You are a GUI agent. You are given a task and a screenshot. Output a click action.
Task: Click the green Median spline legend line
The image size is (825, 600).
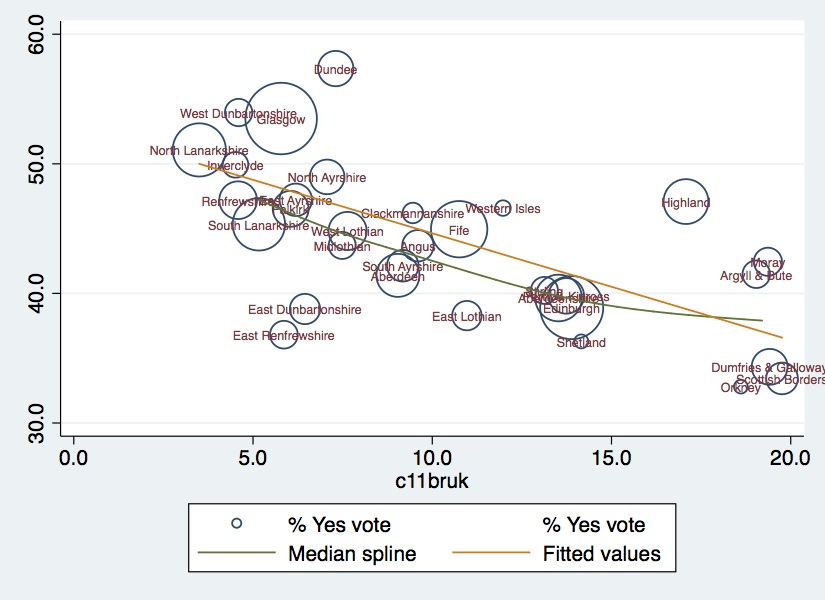[x=235, y=553]
